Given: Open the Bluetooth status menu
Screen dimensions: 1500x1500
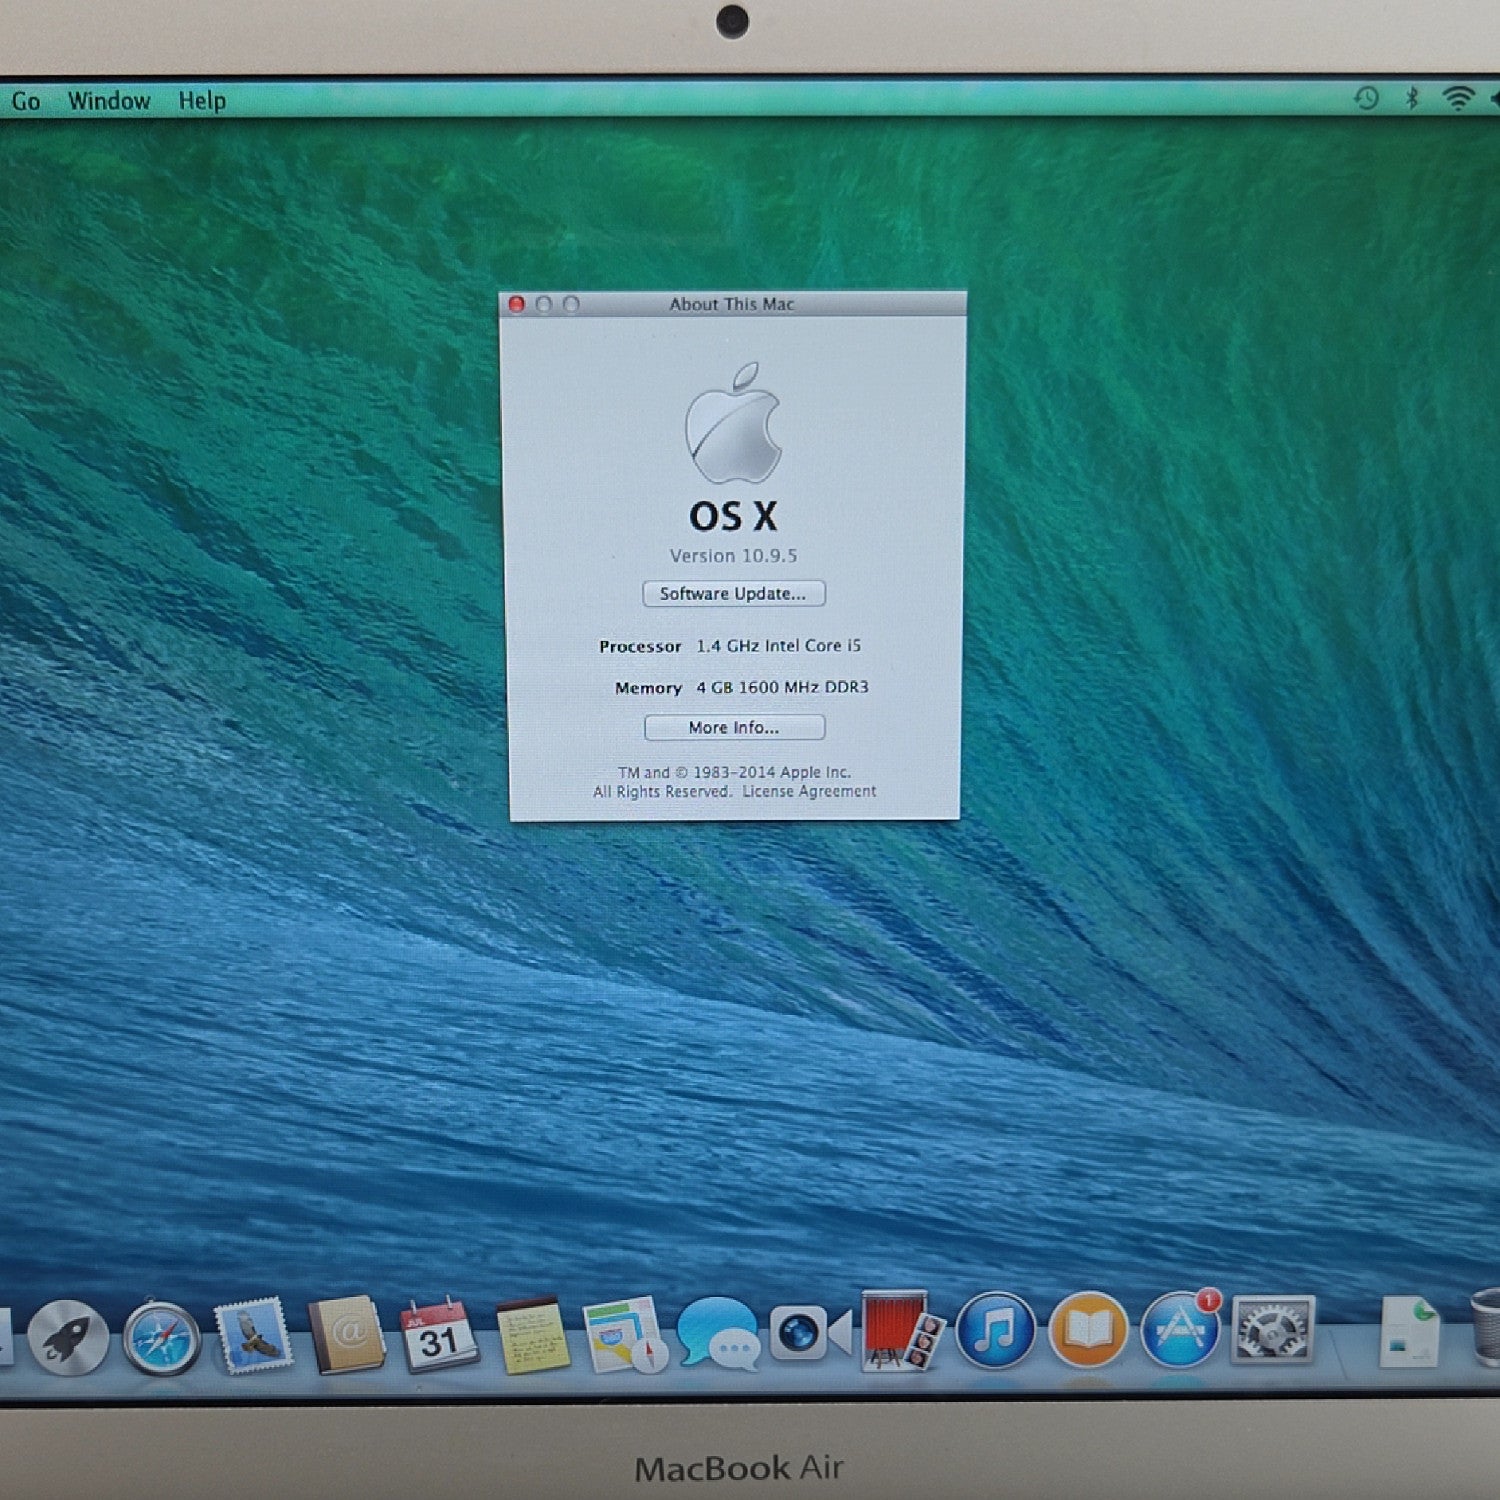Looking at the screenshot, I should (1412, 98).
